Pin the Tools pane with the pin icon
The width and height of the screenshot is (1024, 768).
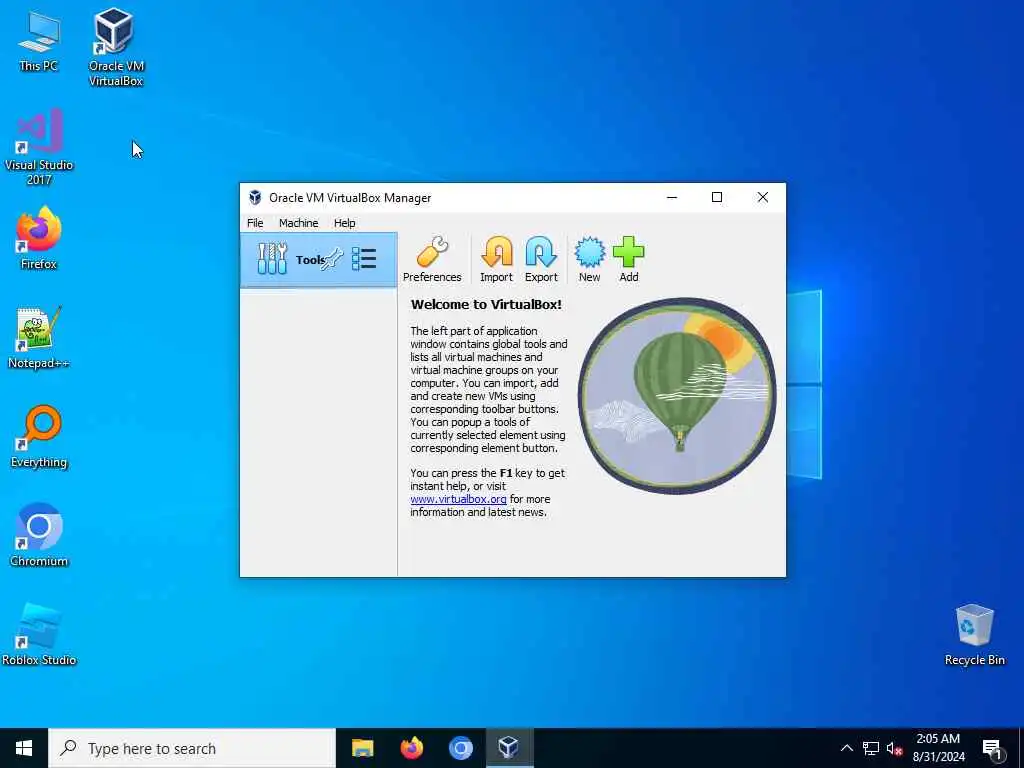(x=332, y=259)
